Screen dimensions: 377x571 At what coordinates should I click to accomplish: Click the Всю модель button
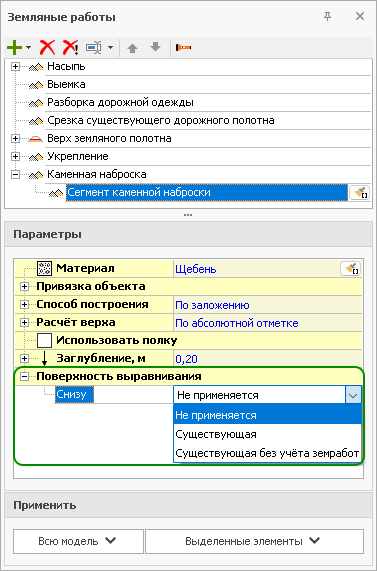(x=78, y=542)
